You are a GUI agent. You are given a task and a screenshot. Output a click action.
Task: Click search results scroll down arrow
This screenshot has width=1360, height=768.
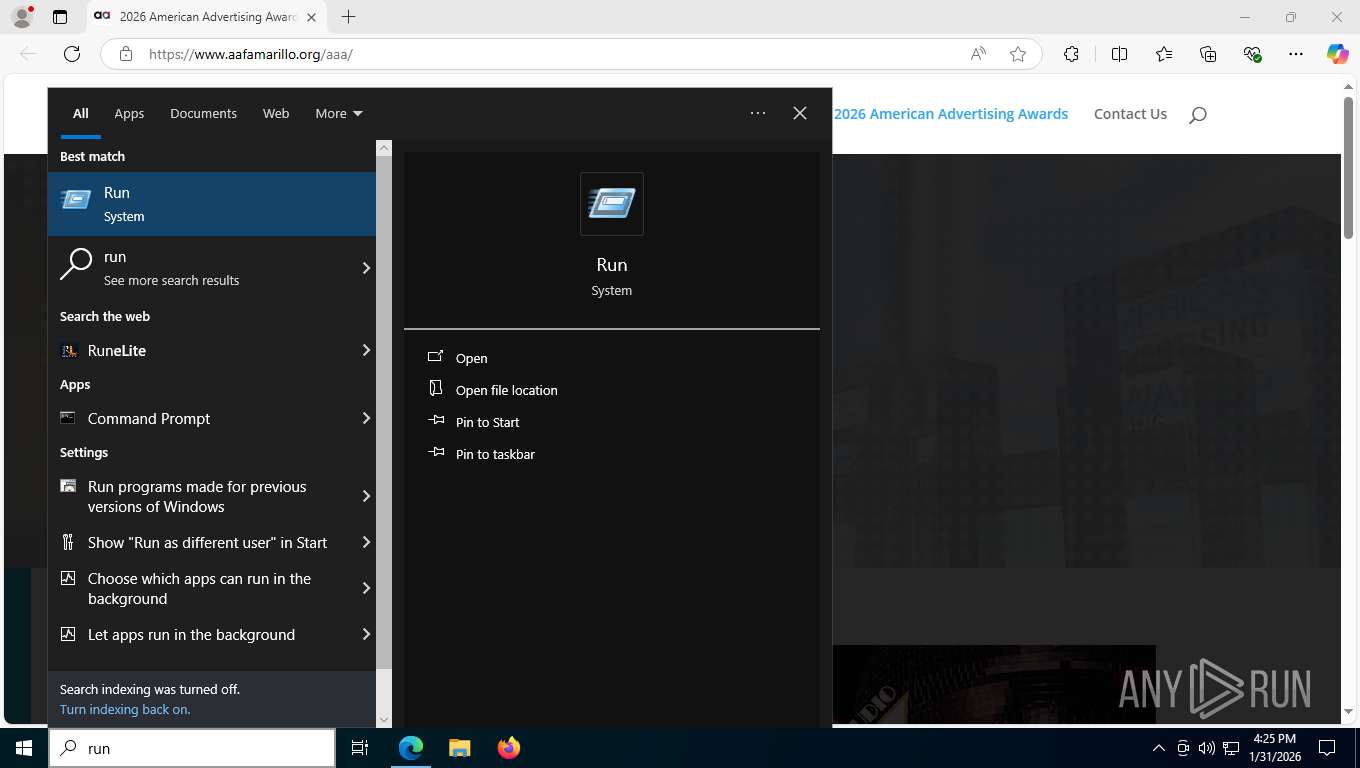pos(384,719)
